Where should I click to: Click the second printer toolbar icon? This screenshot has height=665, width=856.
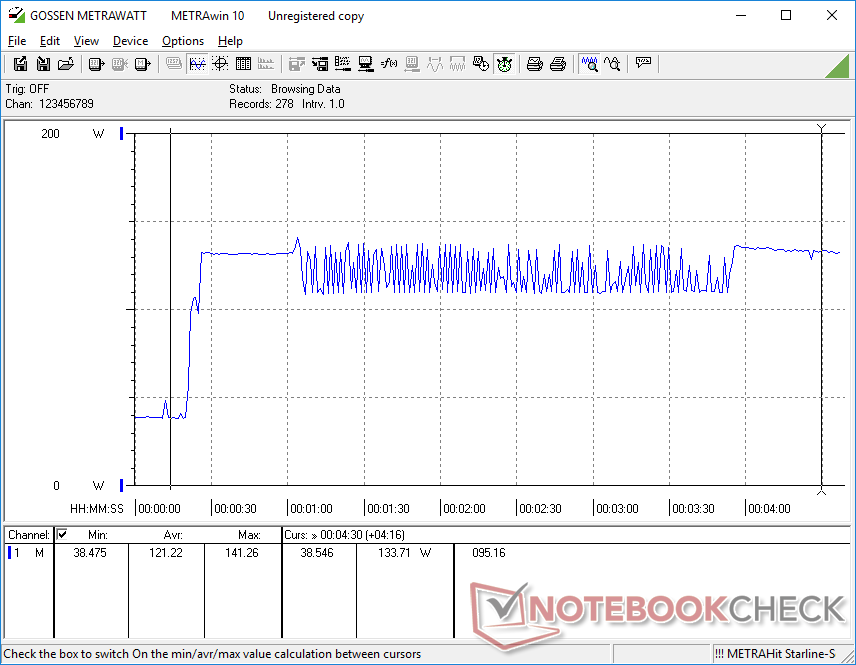[x=557, y=64]
